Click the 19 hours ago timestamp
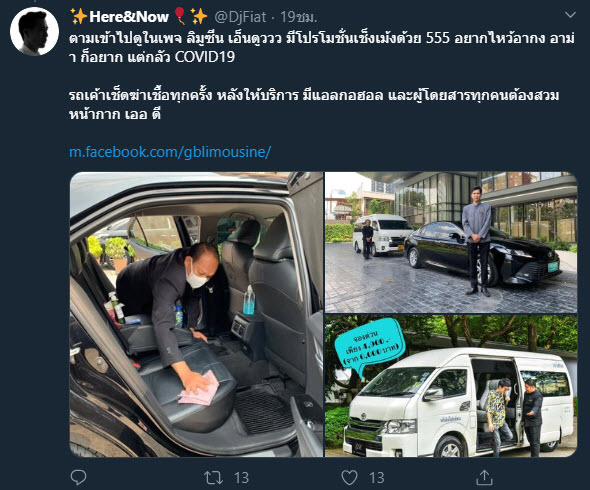 pos(298,17)
